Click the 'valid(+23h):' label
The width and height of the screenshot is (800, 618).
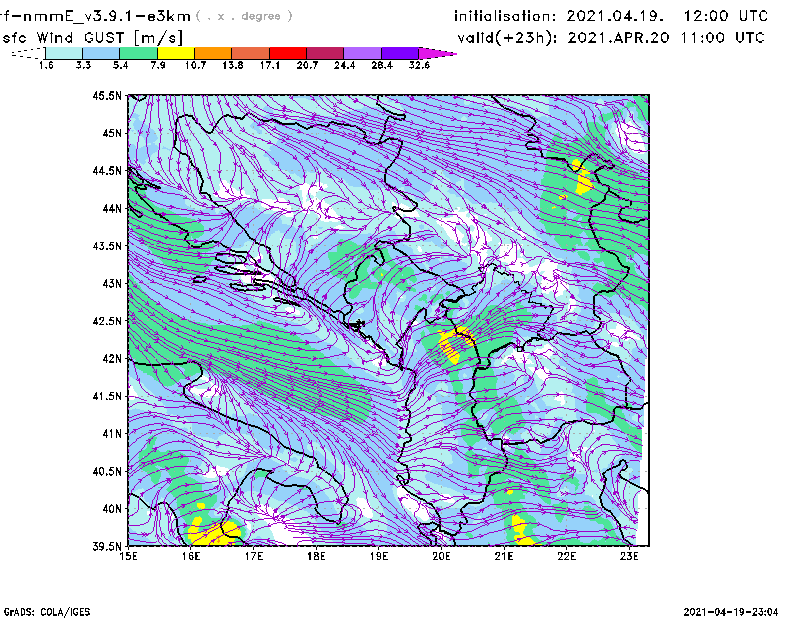click(508, 38)
